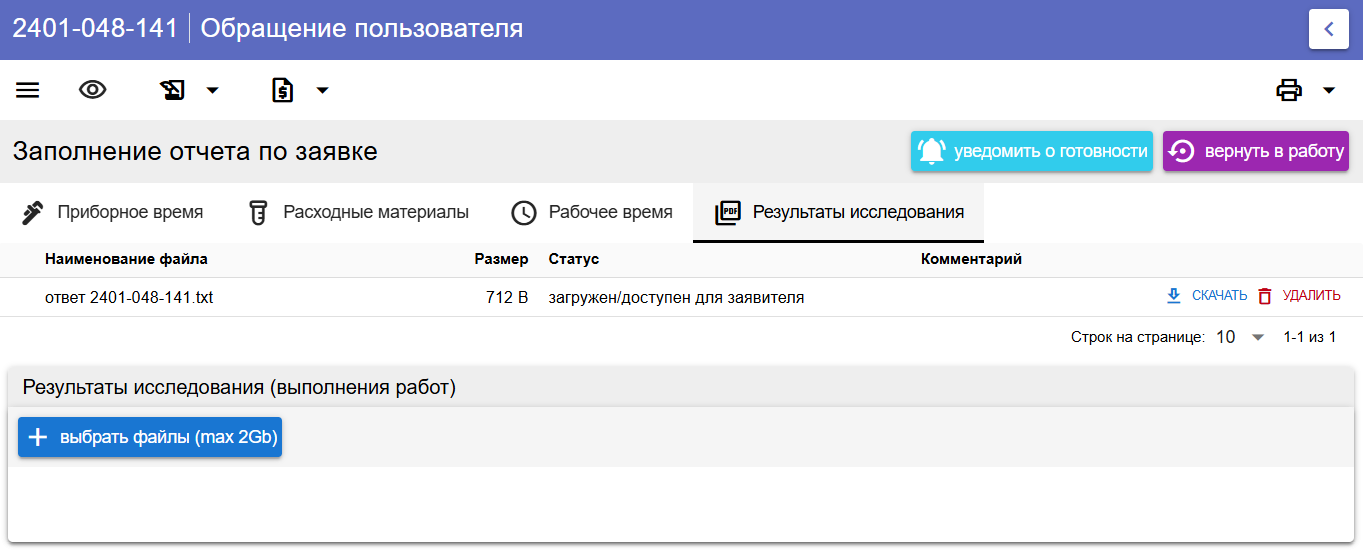Click the printer icon

tap(1289, 91)
